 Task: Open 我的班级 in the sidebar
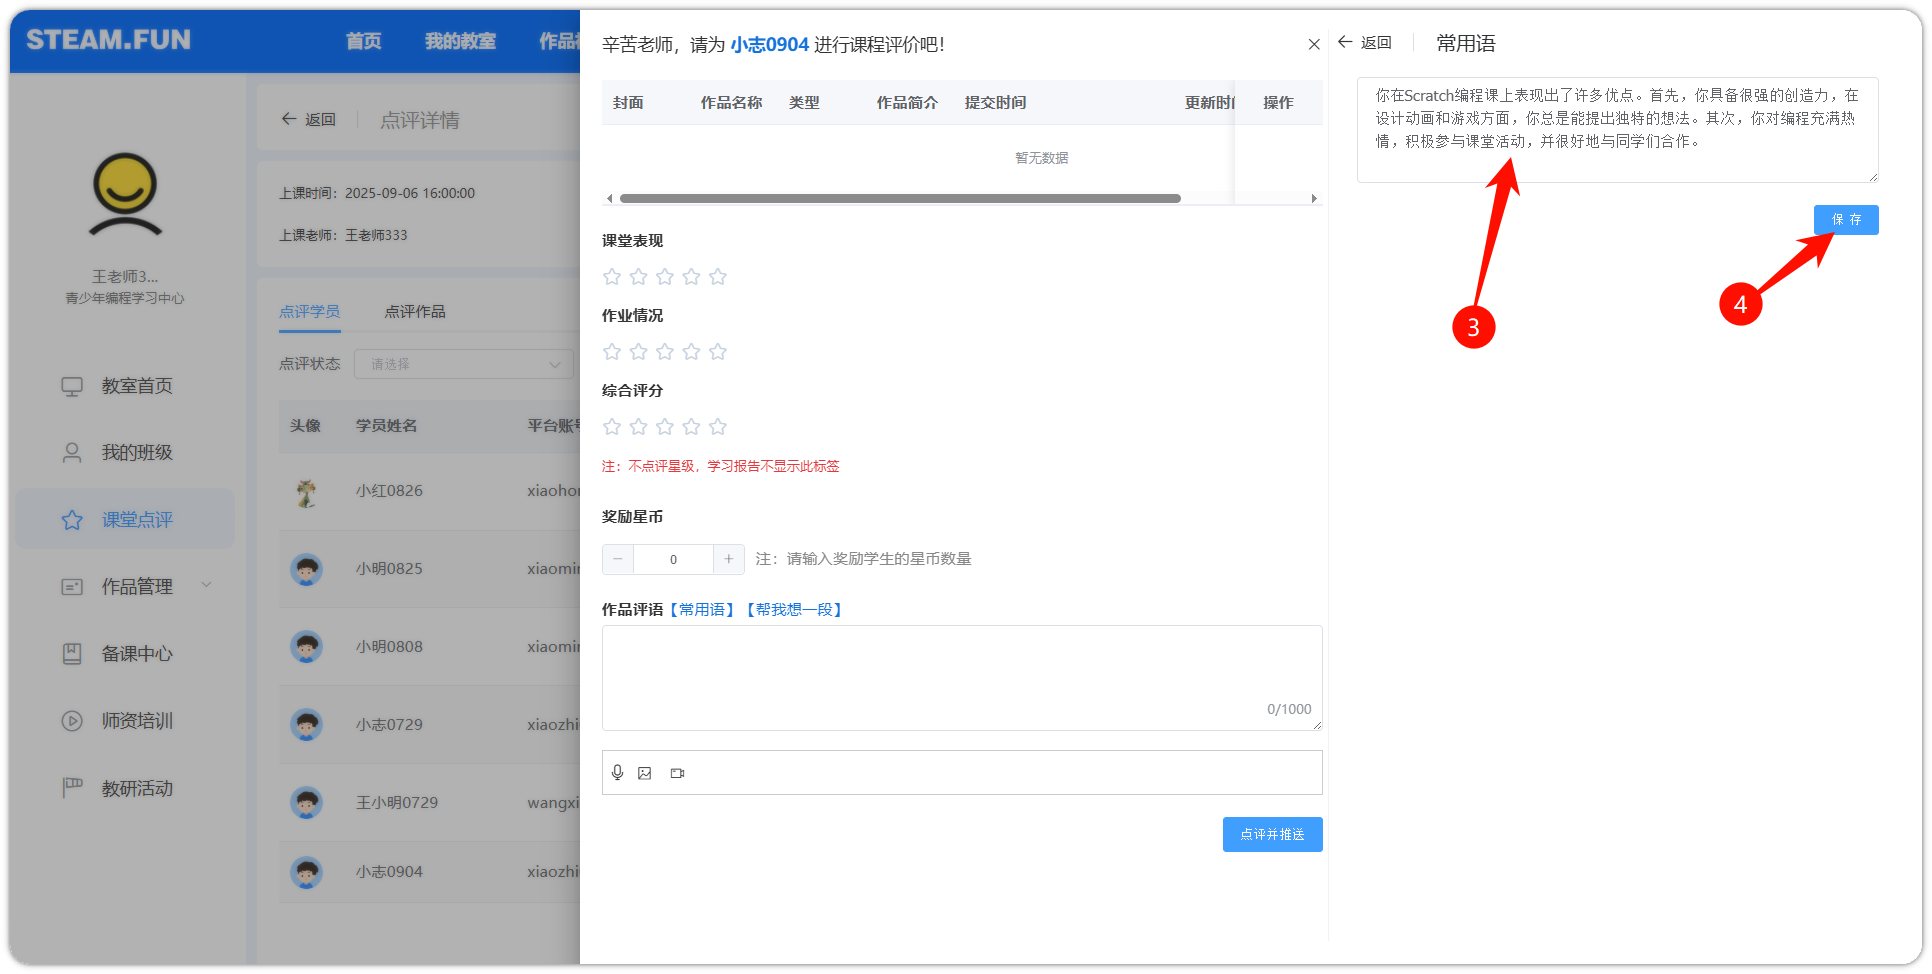[x=136, y=453]
